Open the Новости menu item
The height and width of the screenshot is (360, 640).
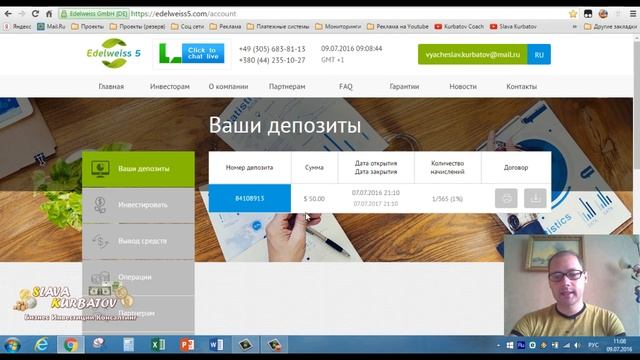[463, 87]
